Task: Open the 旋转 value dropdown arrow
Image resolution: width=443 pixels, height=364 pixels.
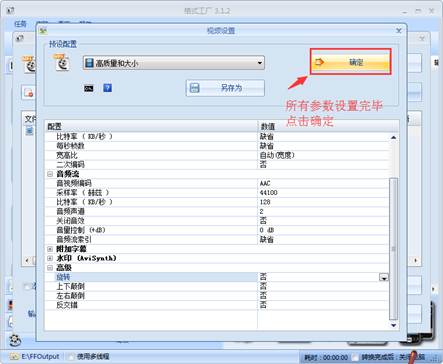Action: click(x=384, y=277)
